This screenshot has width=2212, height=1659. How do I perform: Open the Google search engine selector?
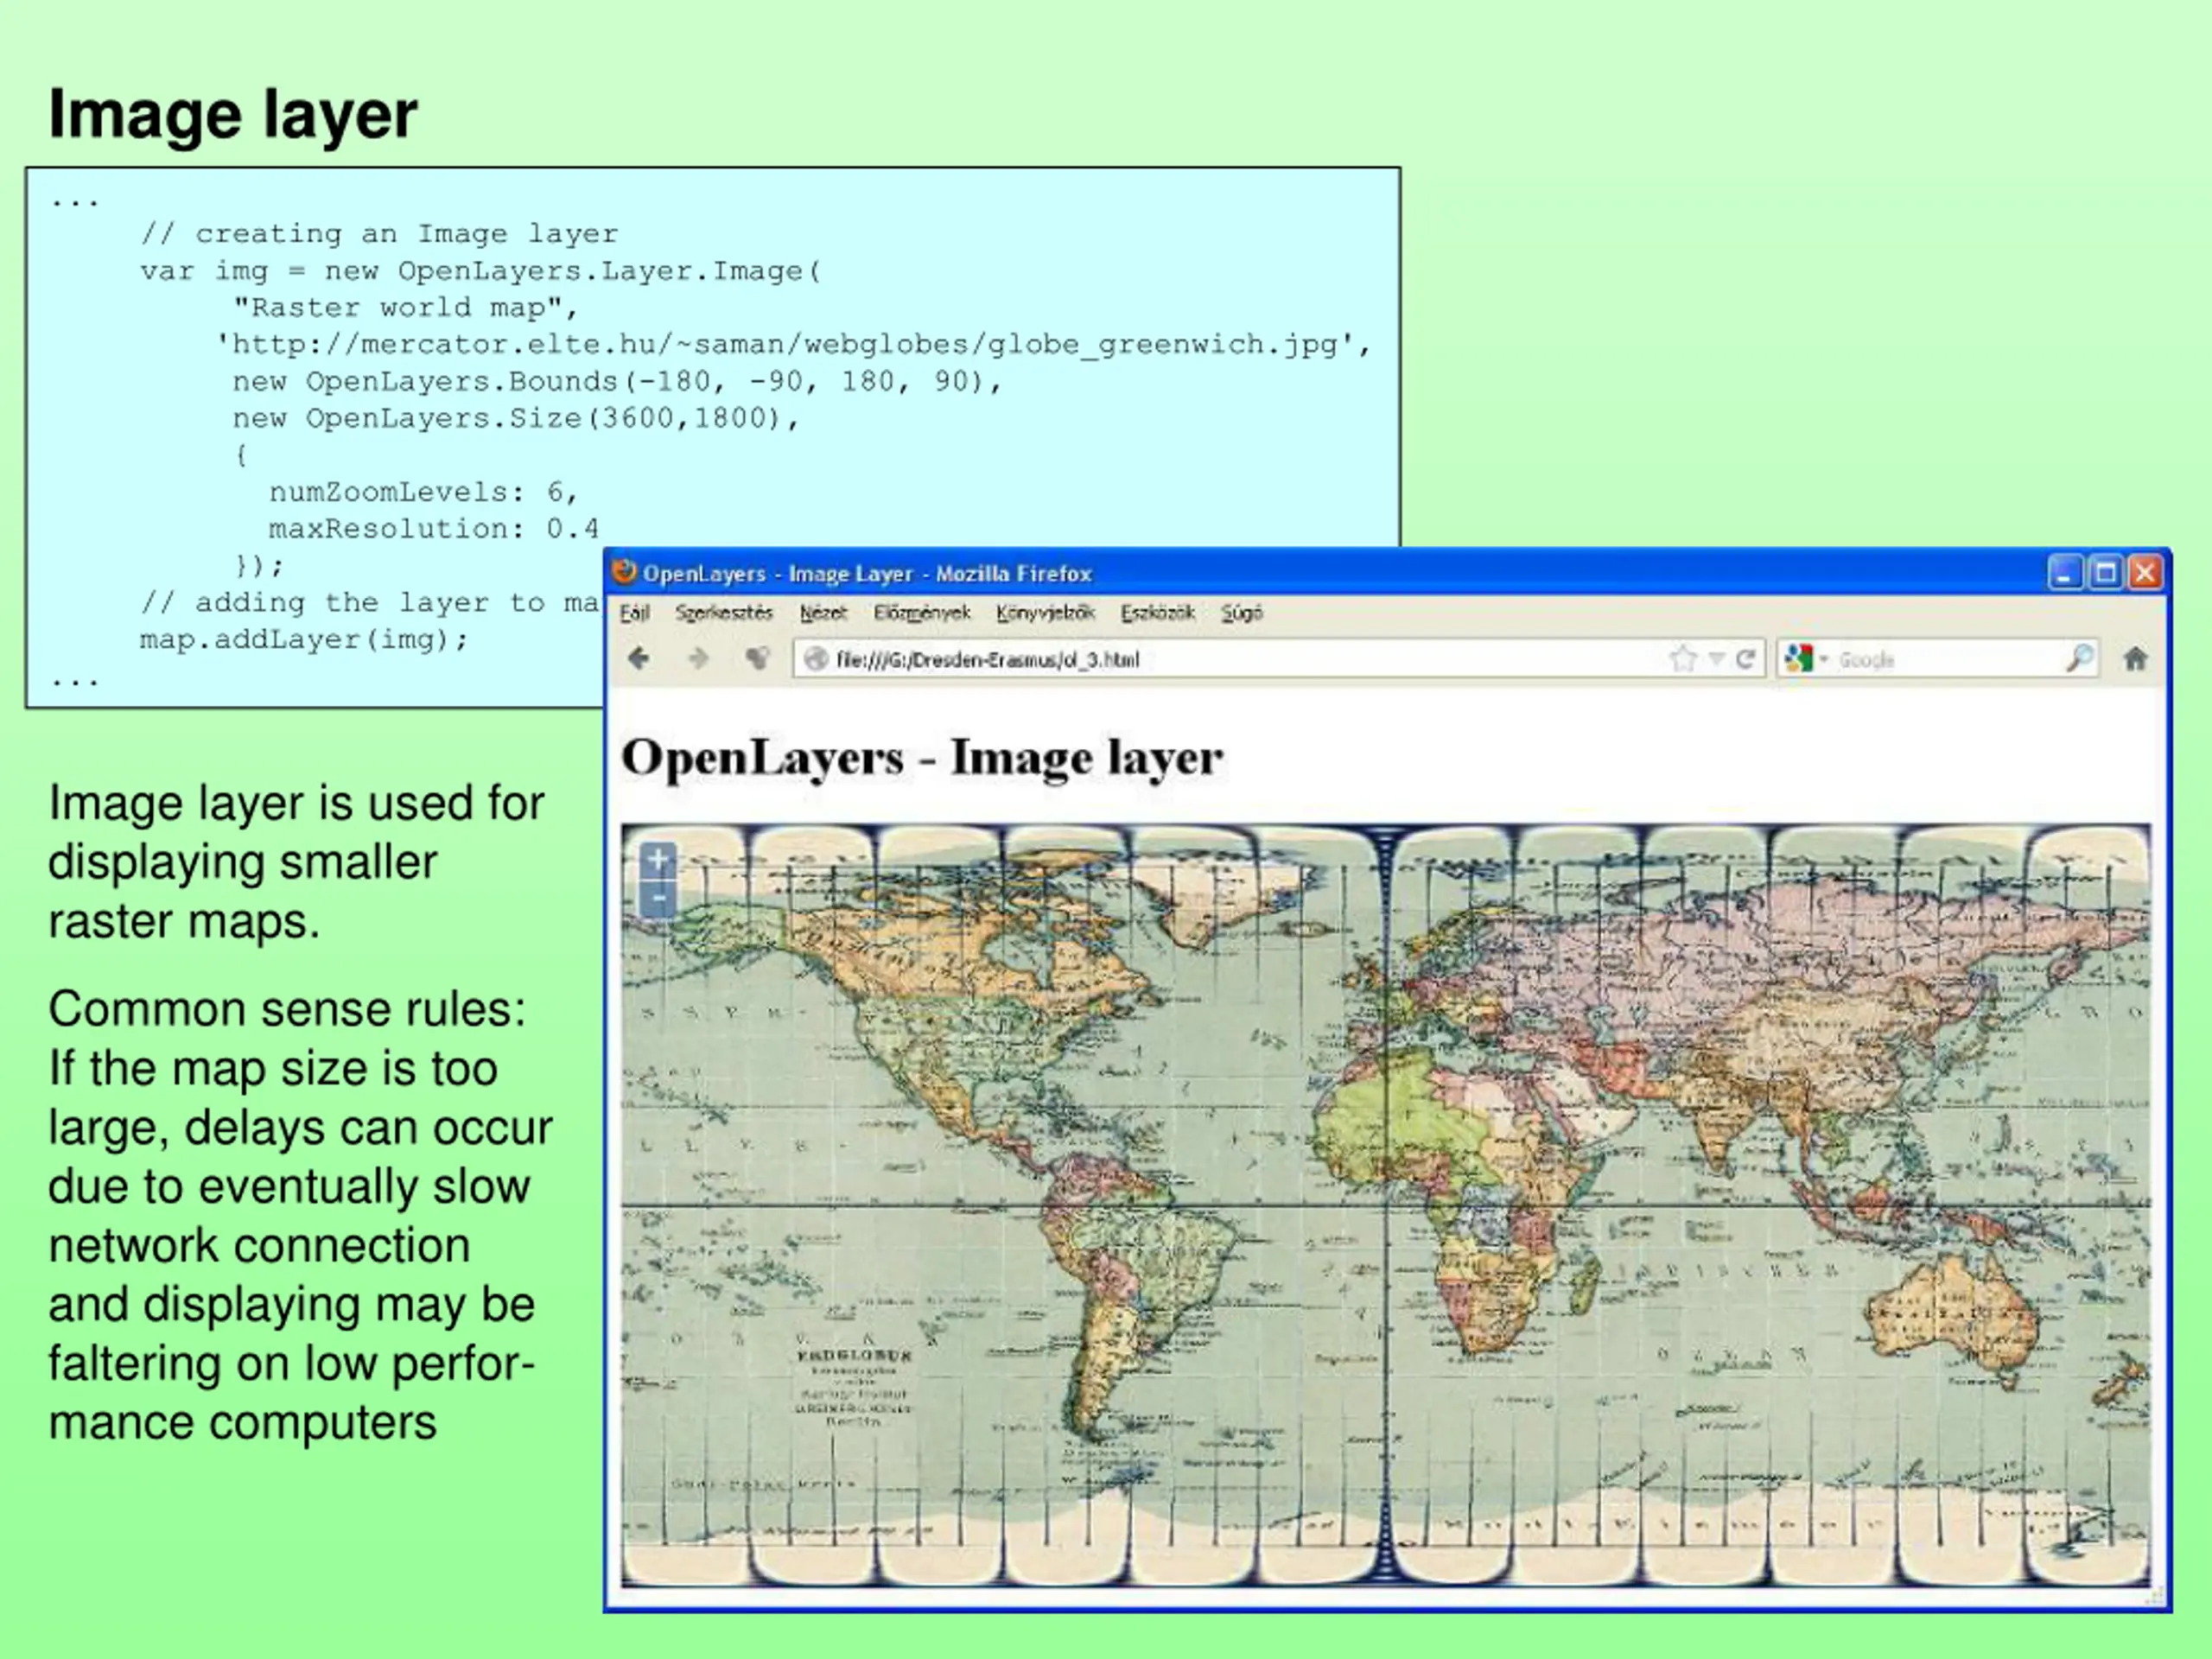[x=1804, y=659]
